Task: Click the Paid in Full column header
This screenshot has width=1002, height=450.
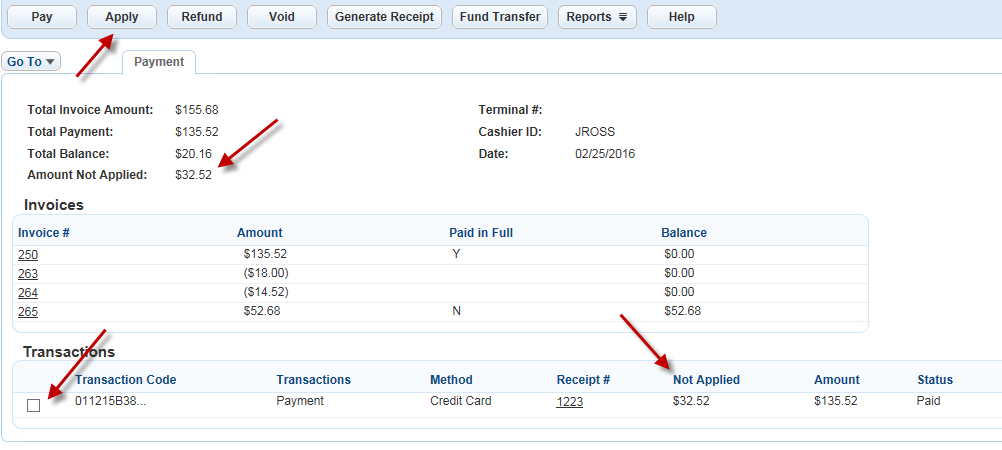Action: [481, 233]
